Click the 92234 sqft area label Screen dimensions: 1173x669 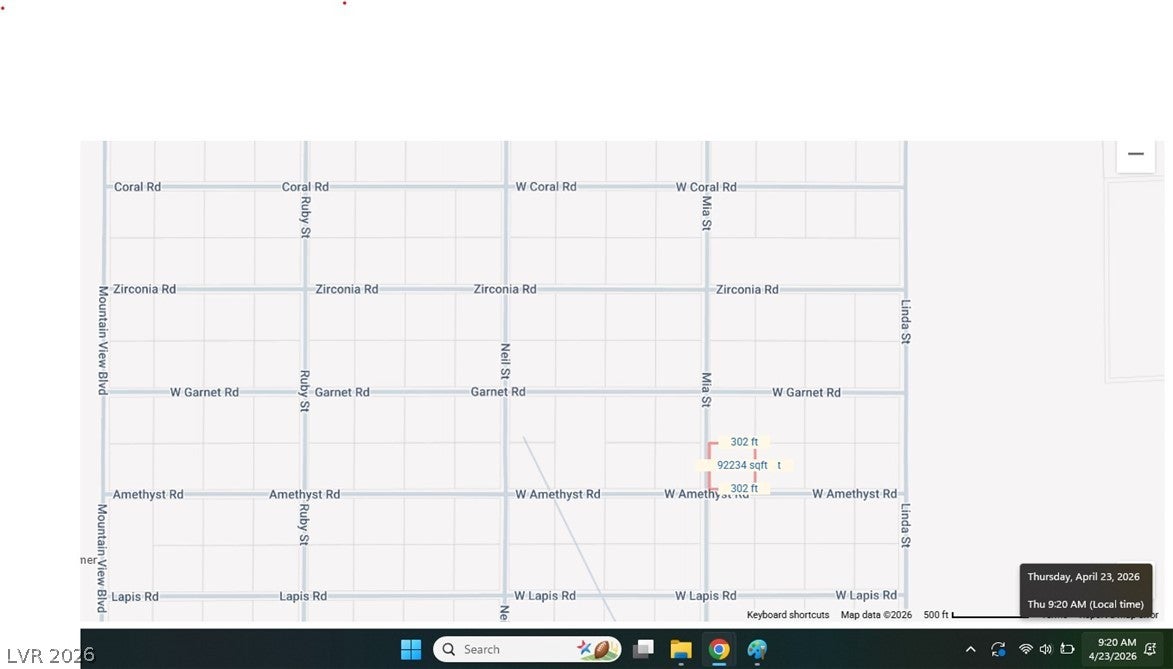(742, 465)
